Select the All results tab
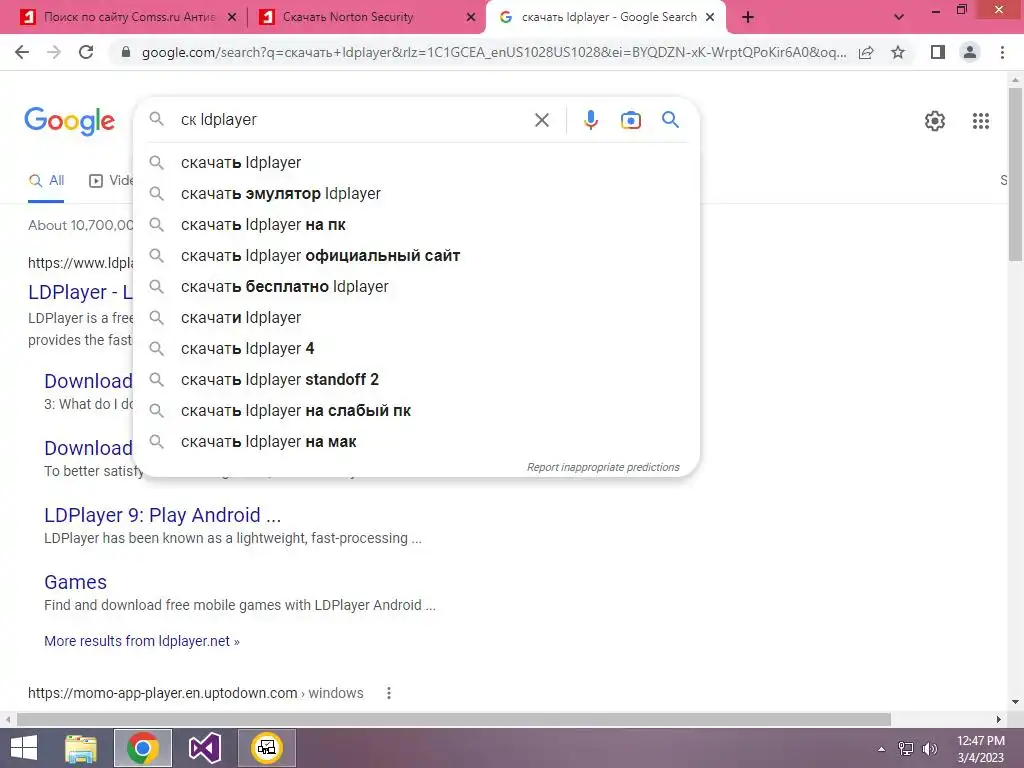 (x=46, y=181)
